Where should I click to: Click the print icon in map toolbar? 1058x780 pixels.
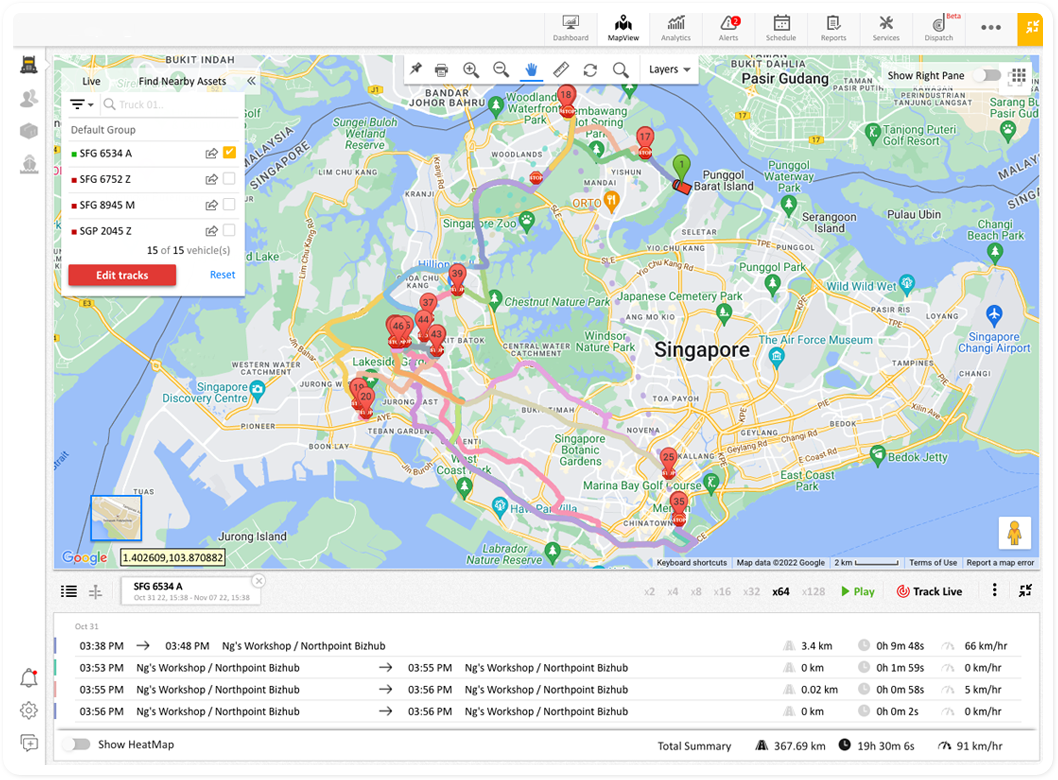441,70
